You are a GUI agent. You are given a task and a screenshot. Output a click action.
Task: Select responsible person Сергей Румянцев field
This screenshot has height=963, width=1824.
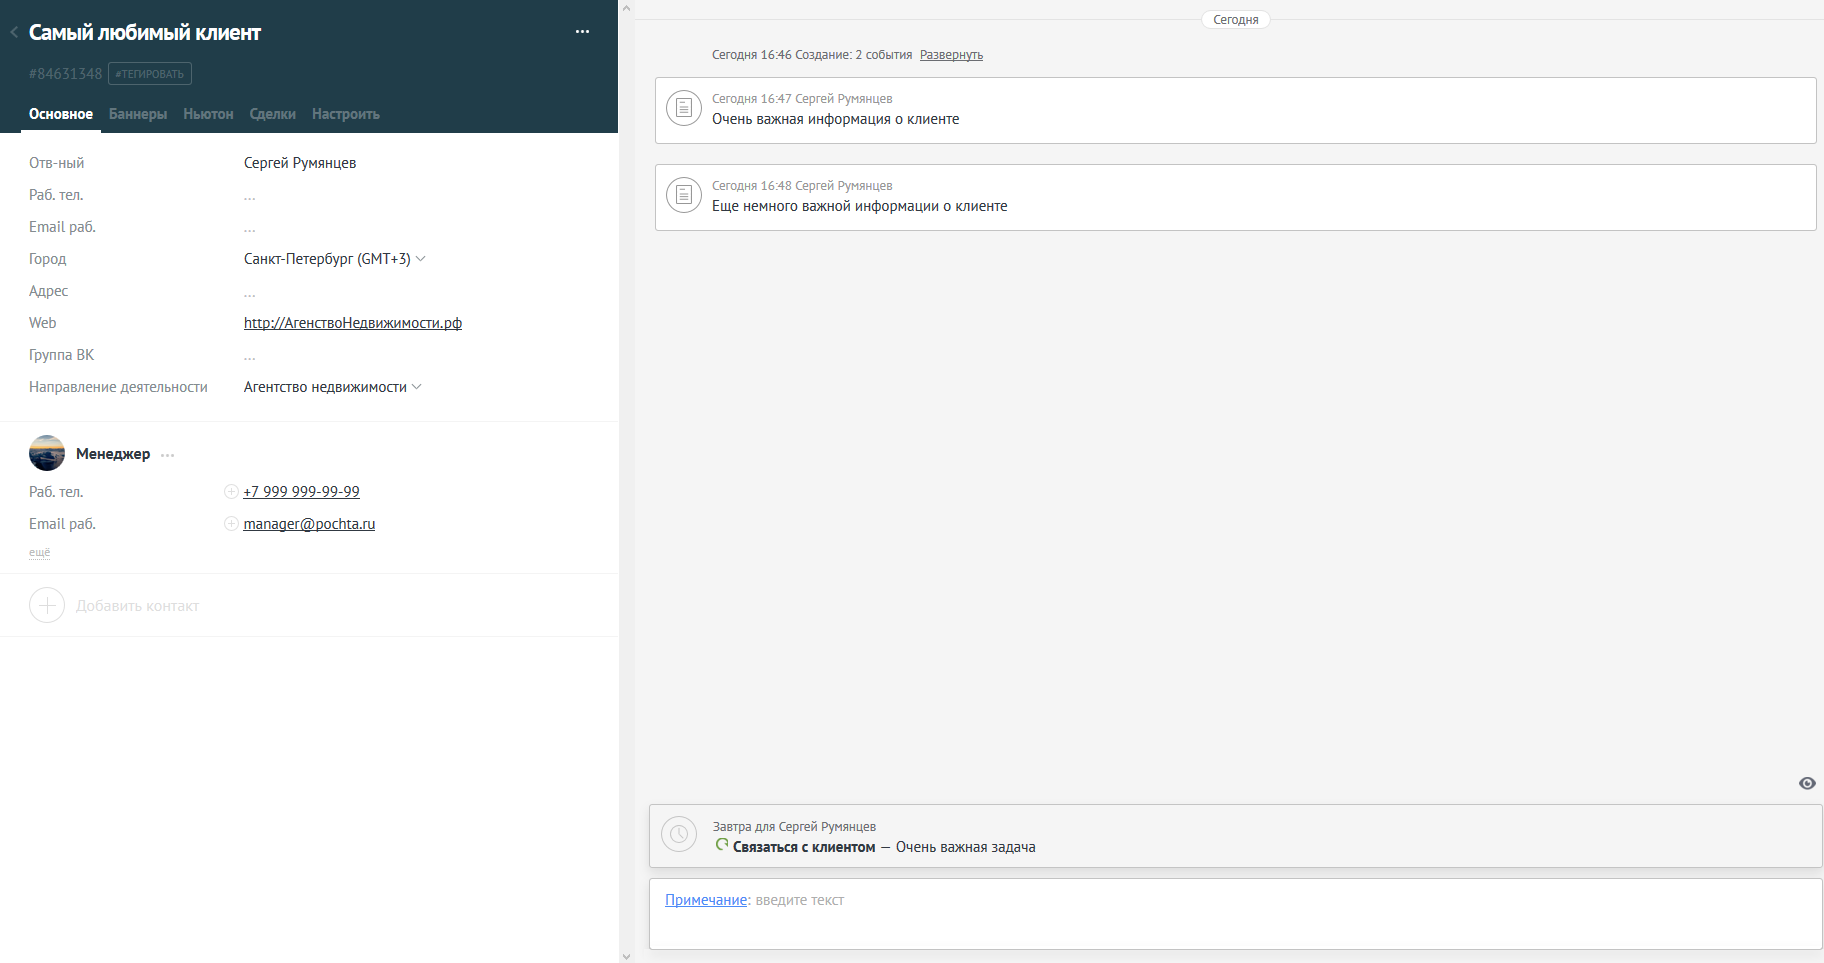pyautogui.click(x=300, y=163)
